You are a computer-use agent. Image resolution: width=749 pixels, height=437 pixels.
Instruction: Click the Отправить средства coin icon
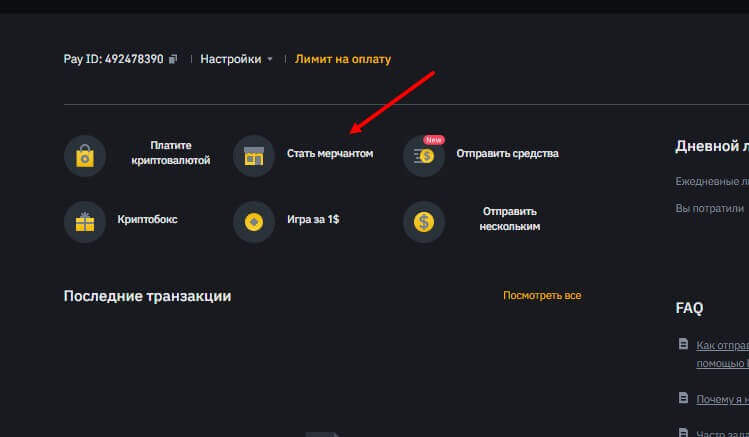(424, 155)
